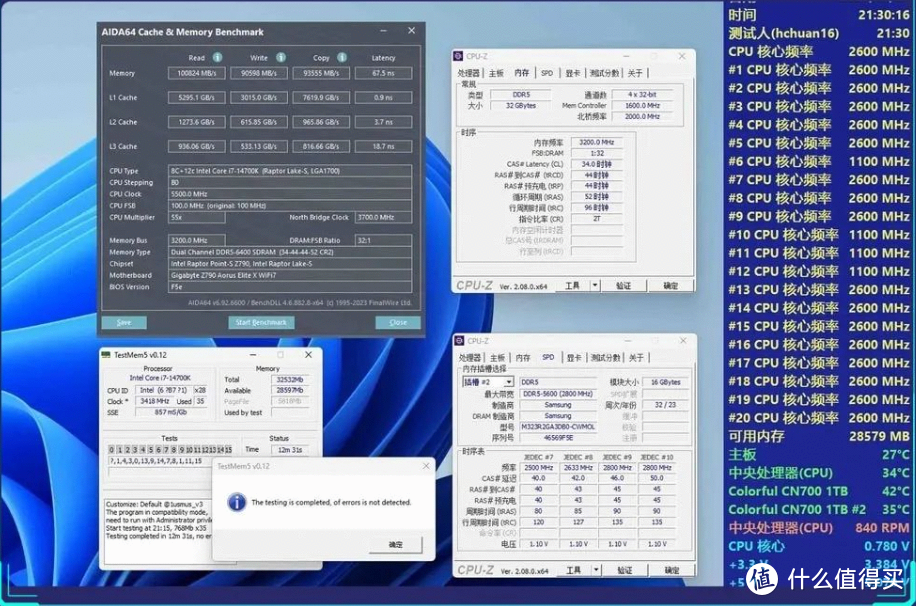Click the sidebar entry 测试人(hchuan16)
Image resolution: width=916 pixels, height=606 pixels.
[818, 33]
